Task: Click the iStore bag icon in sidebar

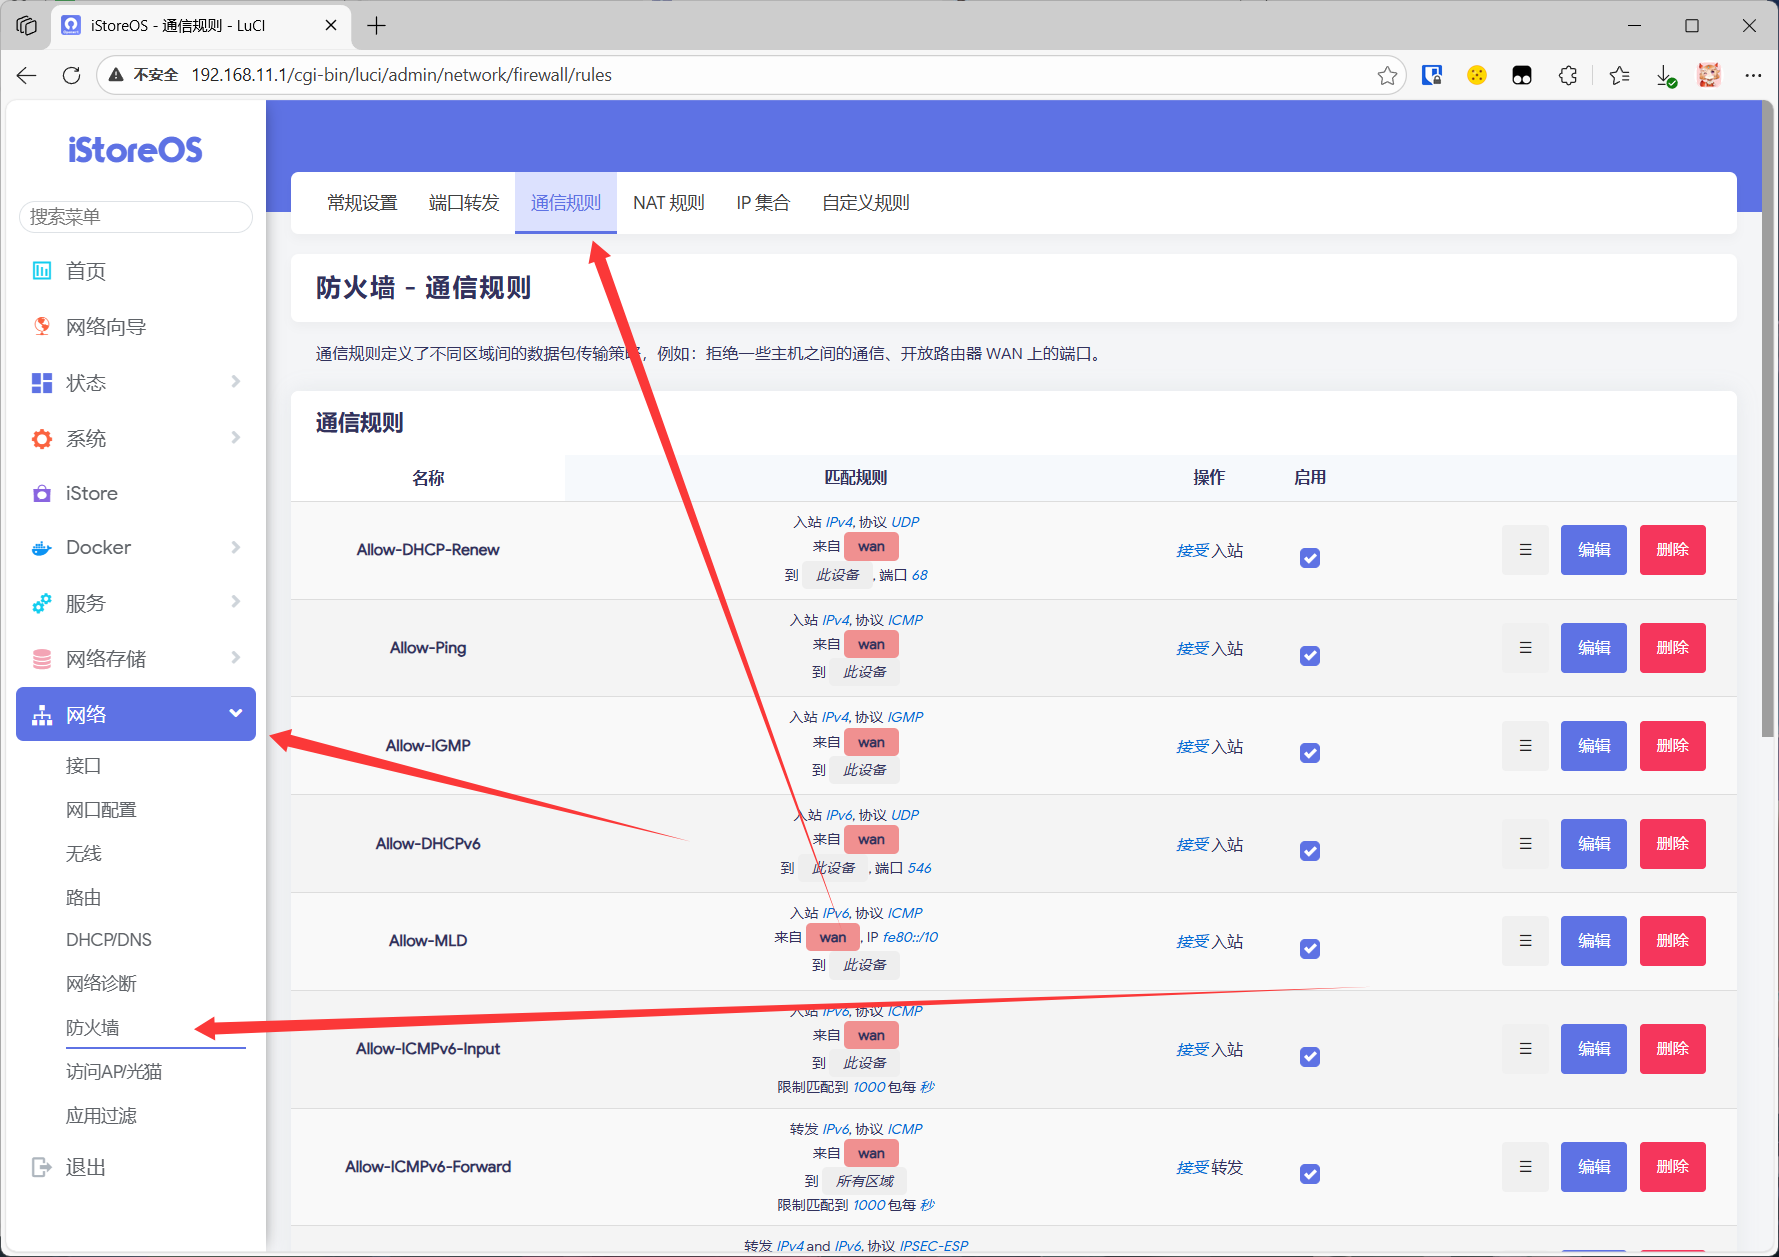Action: [x=42, y=494]
